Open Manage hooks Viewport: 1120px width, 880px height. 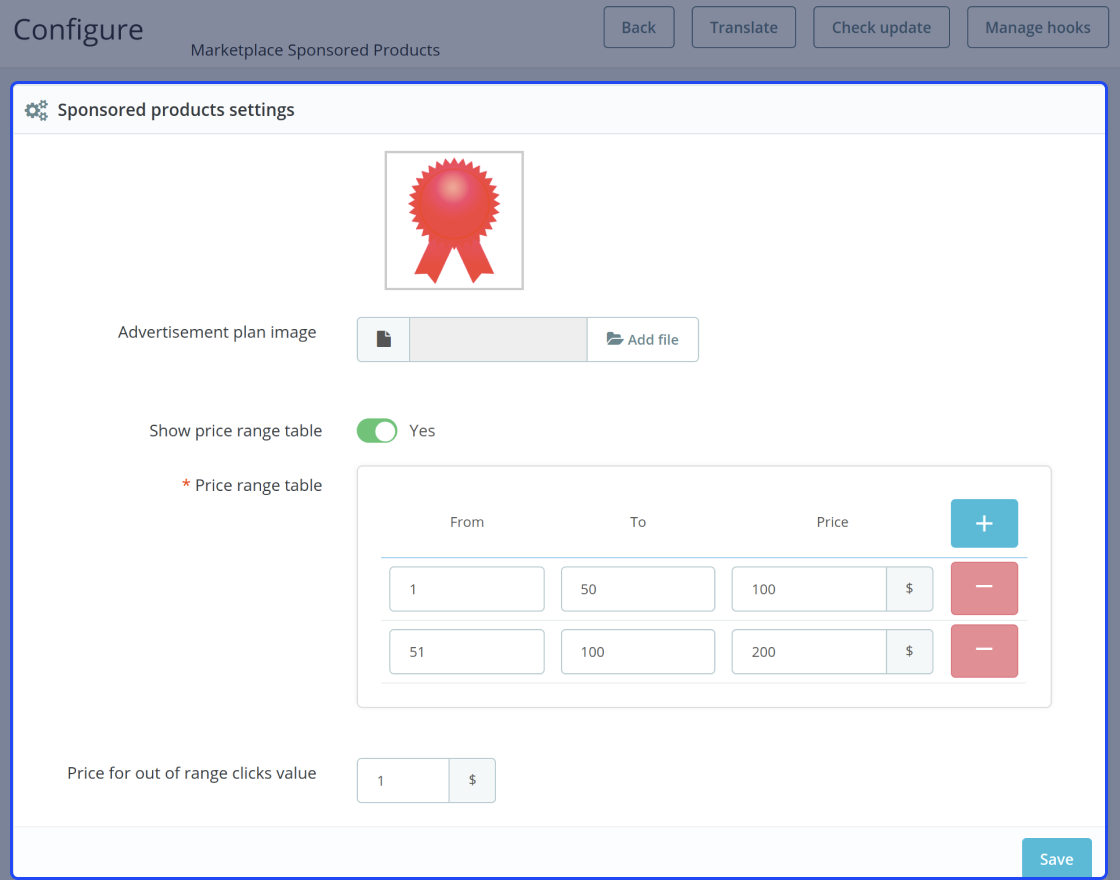coord(1037,27)
